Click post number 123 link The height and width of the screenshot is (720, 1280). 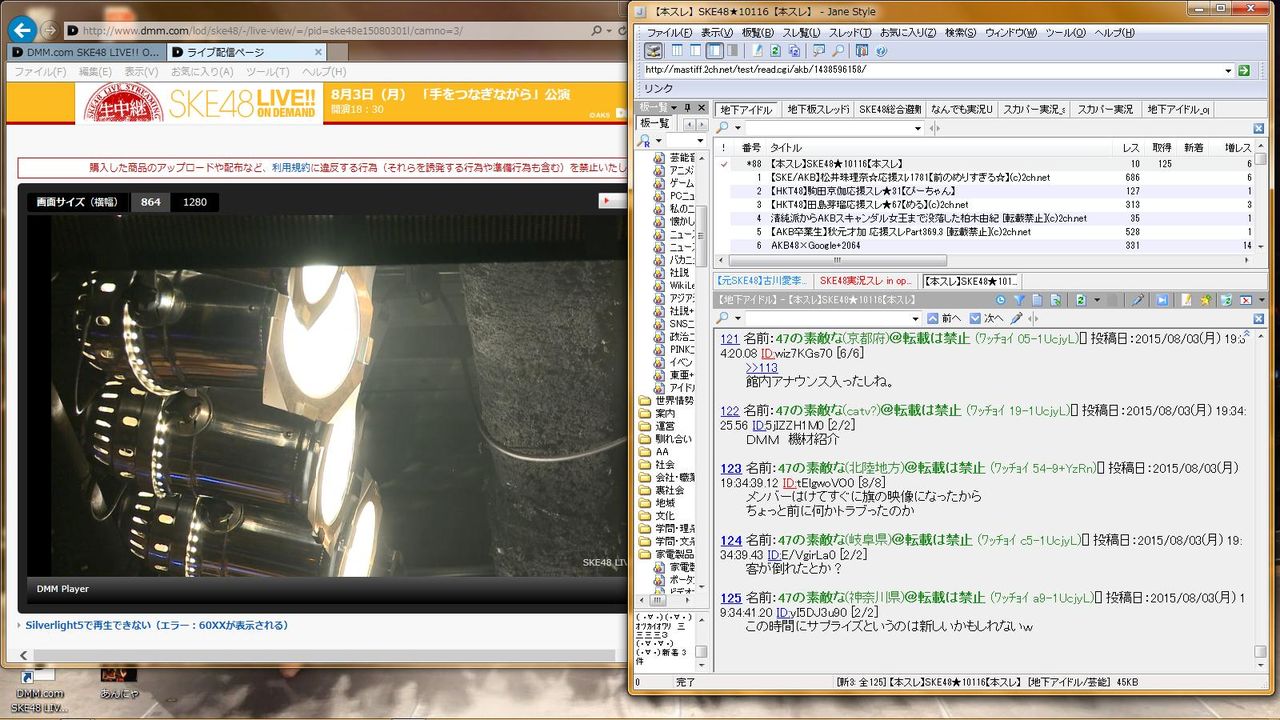(730, 468)
